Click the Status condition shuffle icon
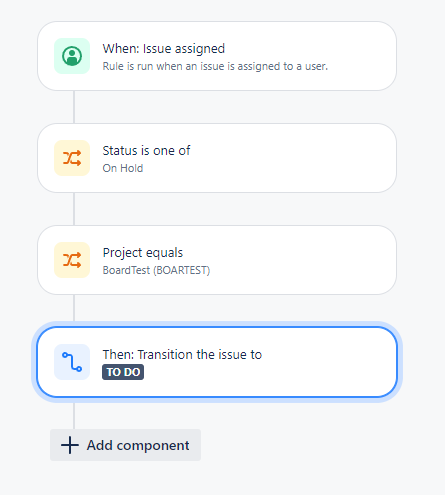445x495 pixels. (72, 158)
